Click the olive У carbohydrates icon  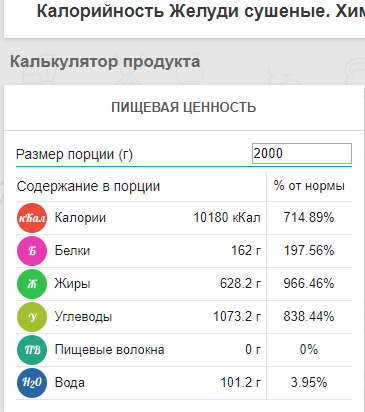[32, 317]
